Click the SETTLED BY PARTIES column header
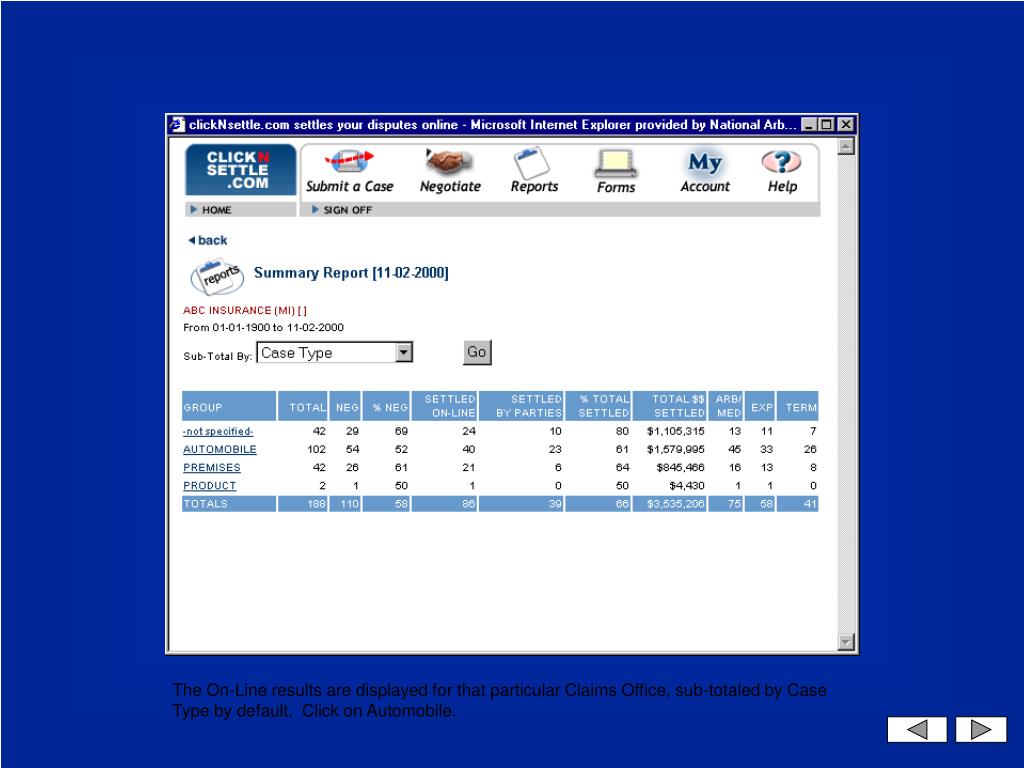1024x768 pixels. coord(521,406)
